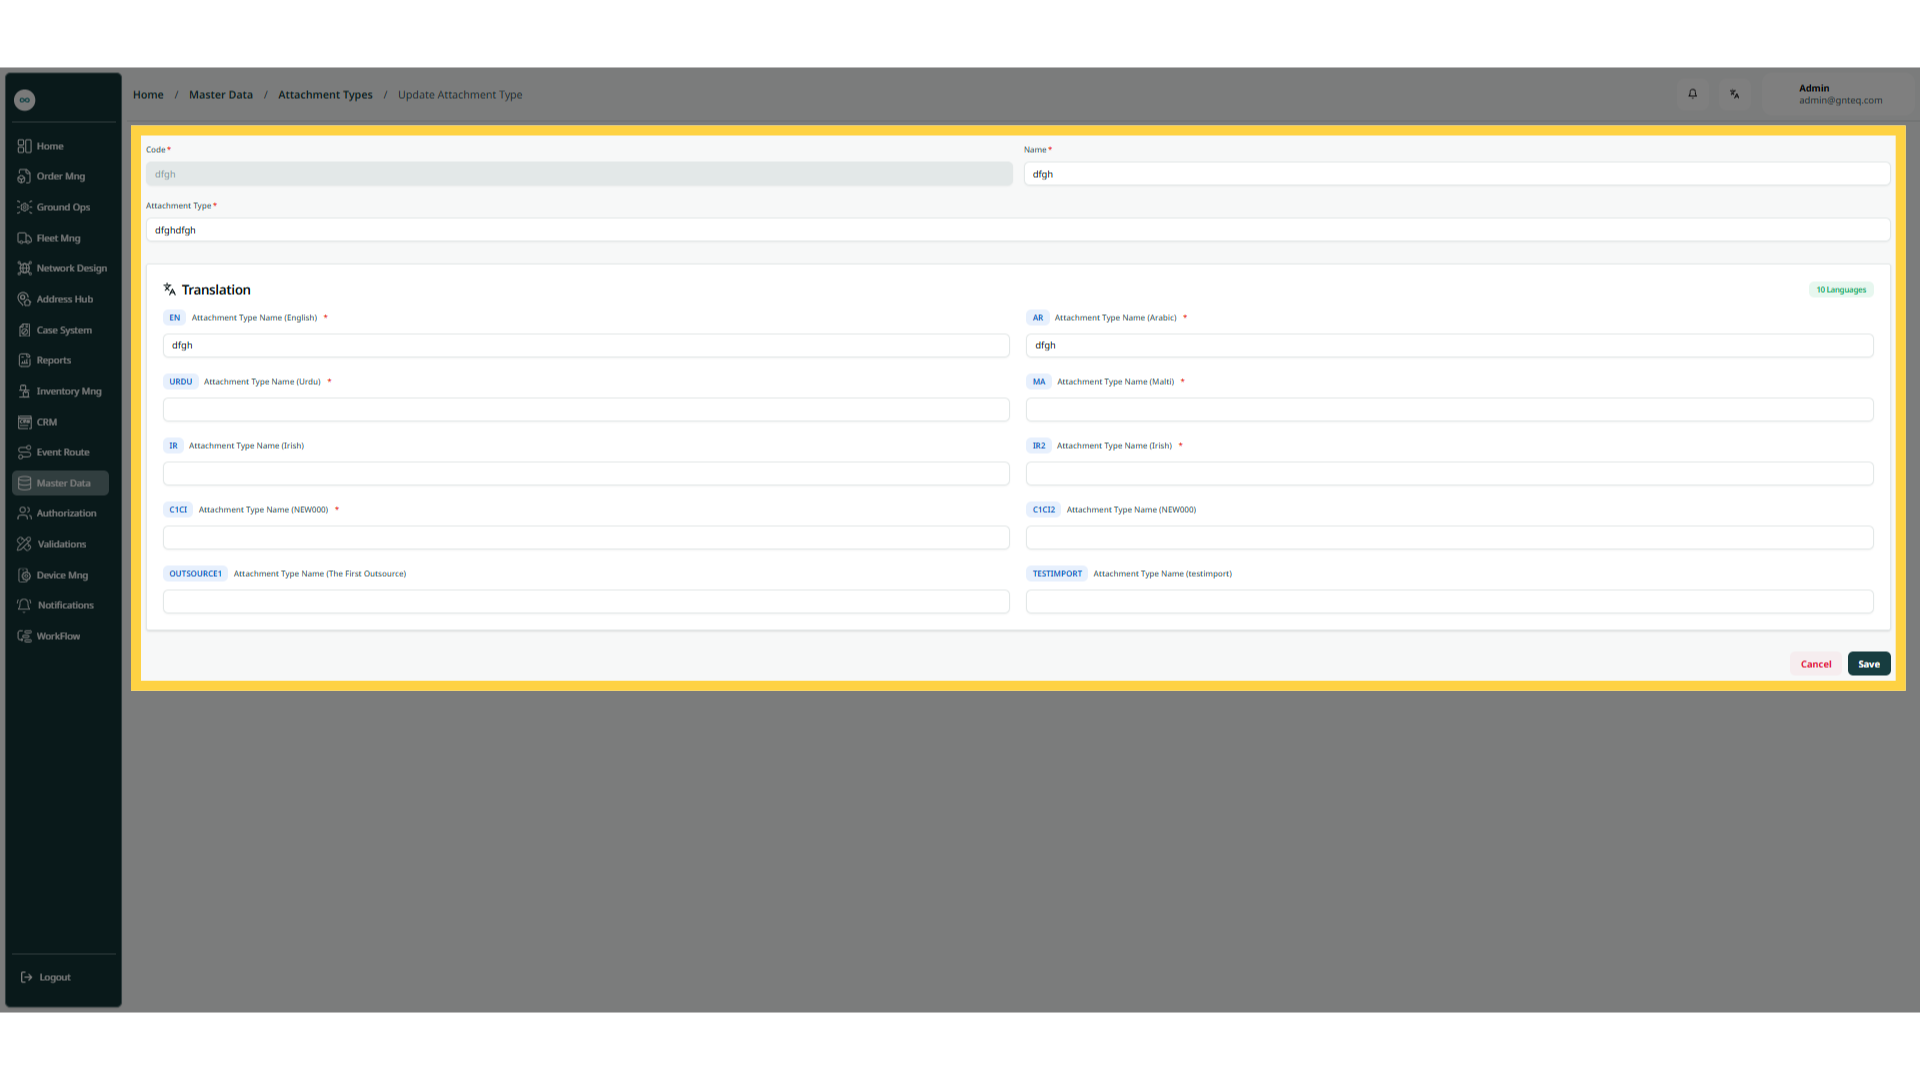Click the app logo in sidebar
This screenshot has height=1080, width=1920.
click(x=25, y=100)
